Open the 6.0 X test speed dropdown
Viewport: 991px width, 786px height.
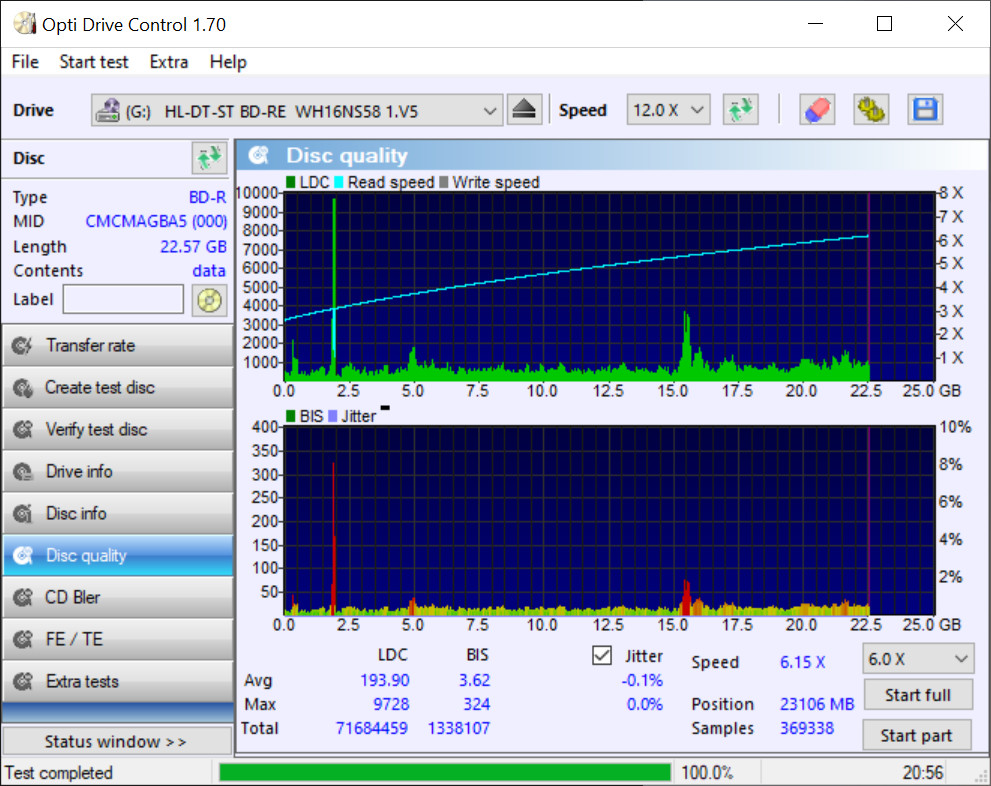[917, 659]
